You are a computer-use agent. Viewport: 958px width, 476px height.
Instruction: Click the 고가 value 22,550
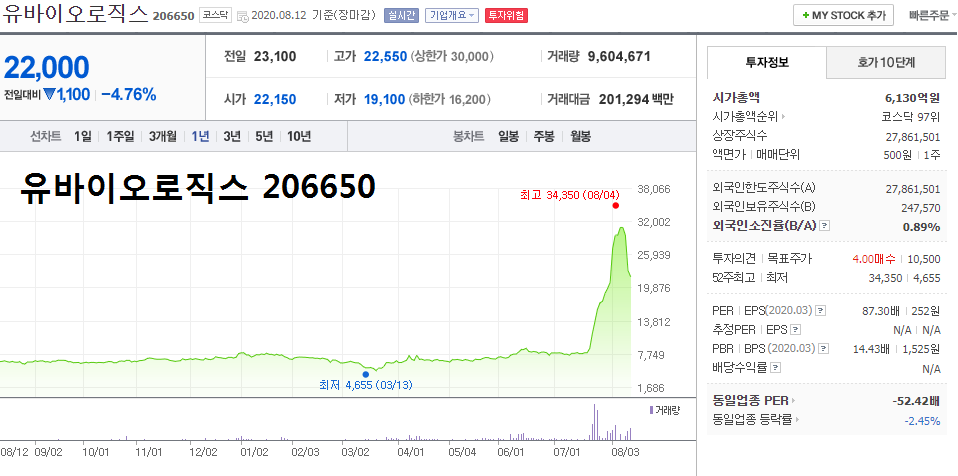(x=386, y=57)
